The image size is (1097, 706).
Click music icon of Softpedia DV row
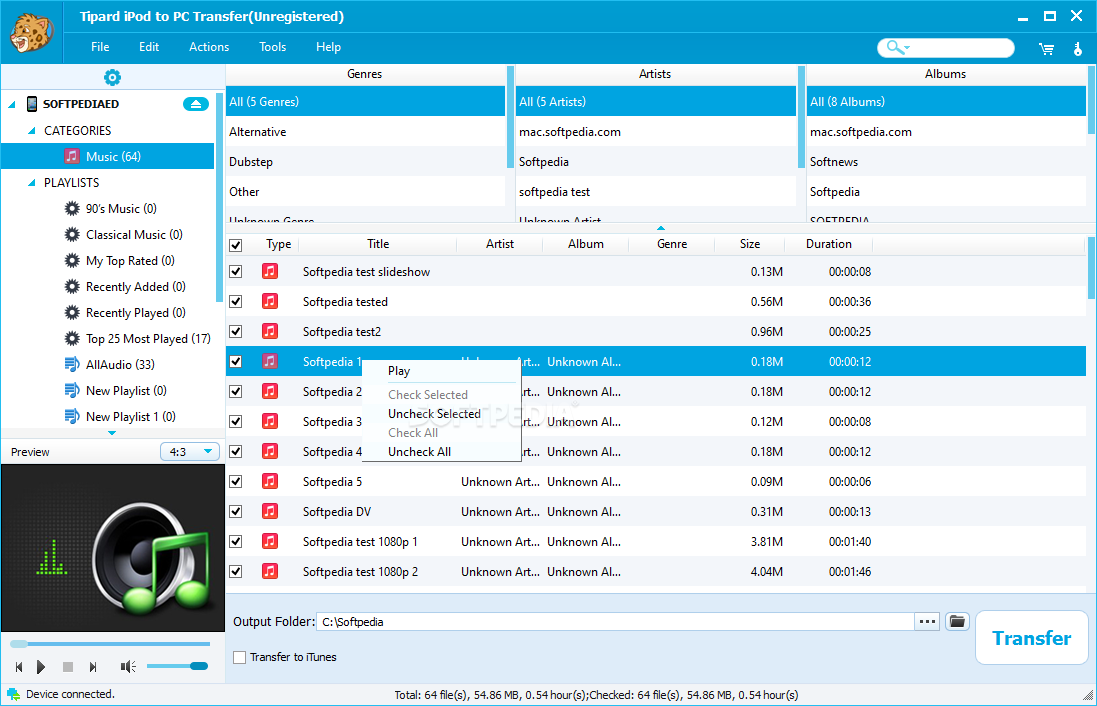coord(270,511)
